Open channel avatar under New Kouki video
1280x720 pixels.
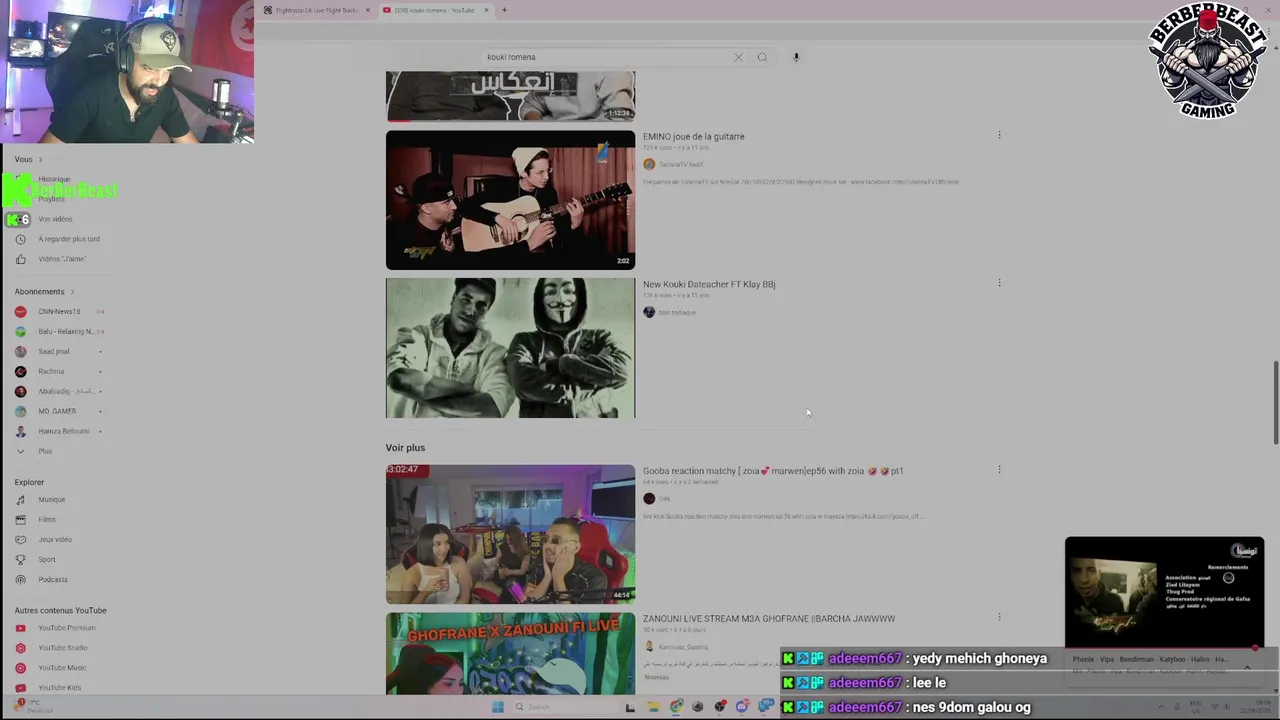[x=649, y=312]
